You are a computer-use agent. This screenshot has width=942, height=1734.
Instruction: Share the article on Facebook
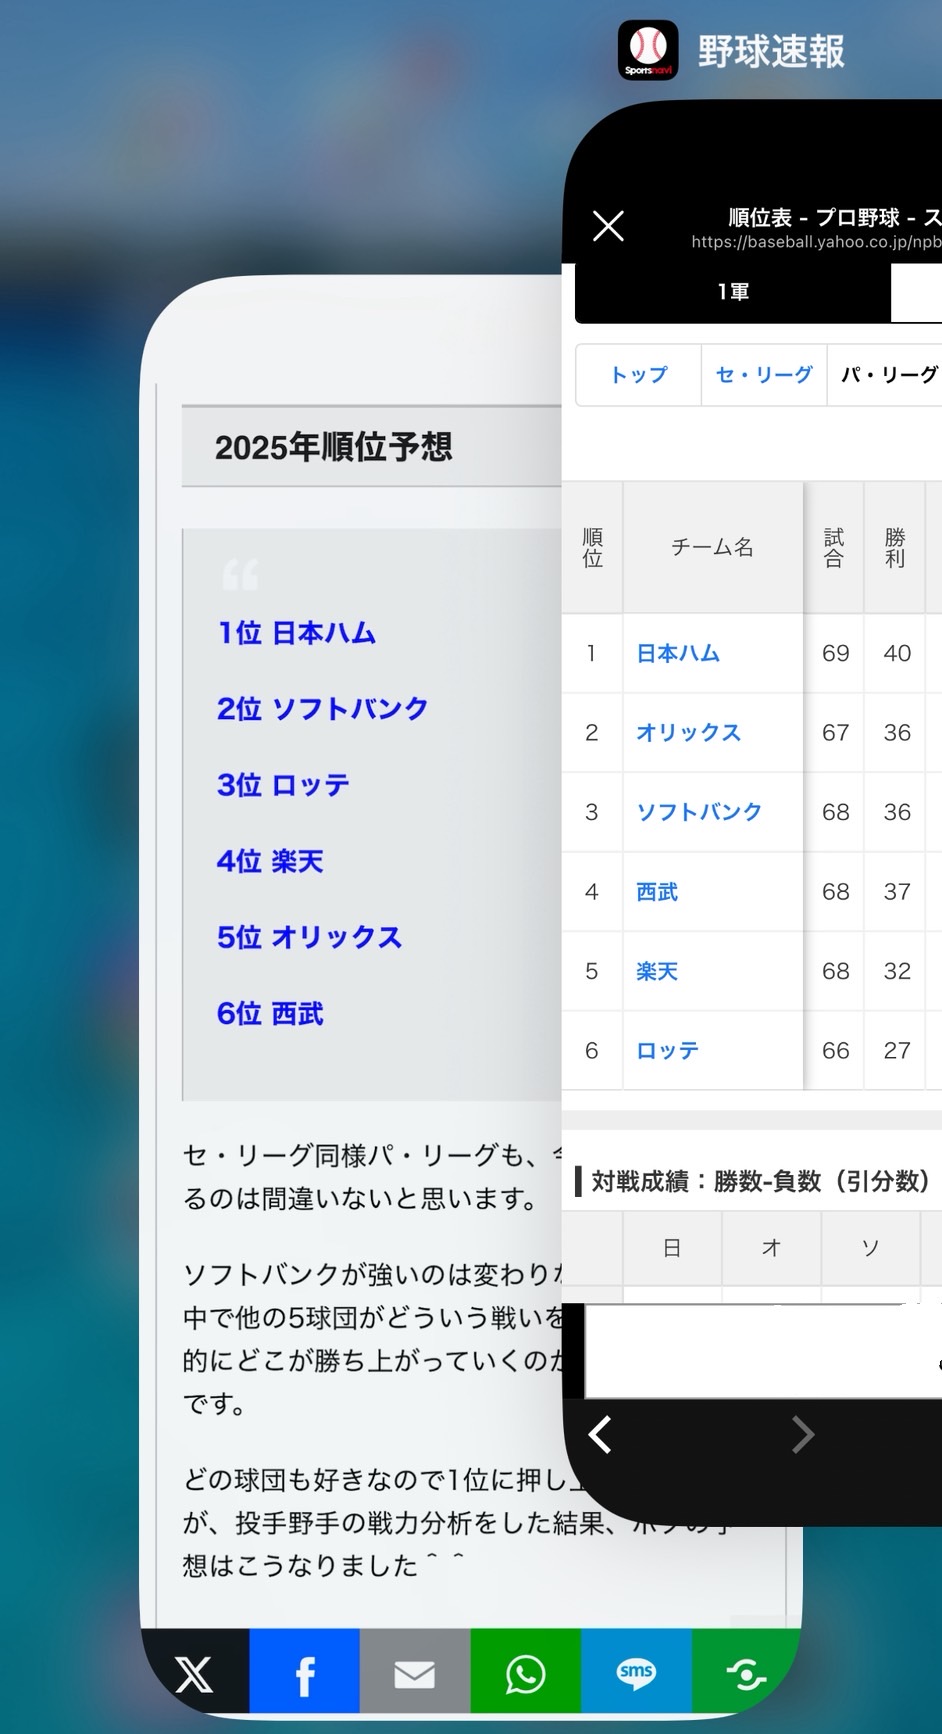[x=305, y=1674]
